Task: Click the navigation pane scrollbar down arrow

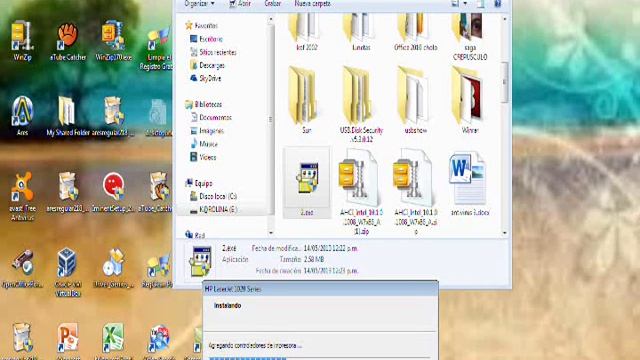Action: 271,233
